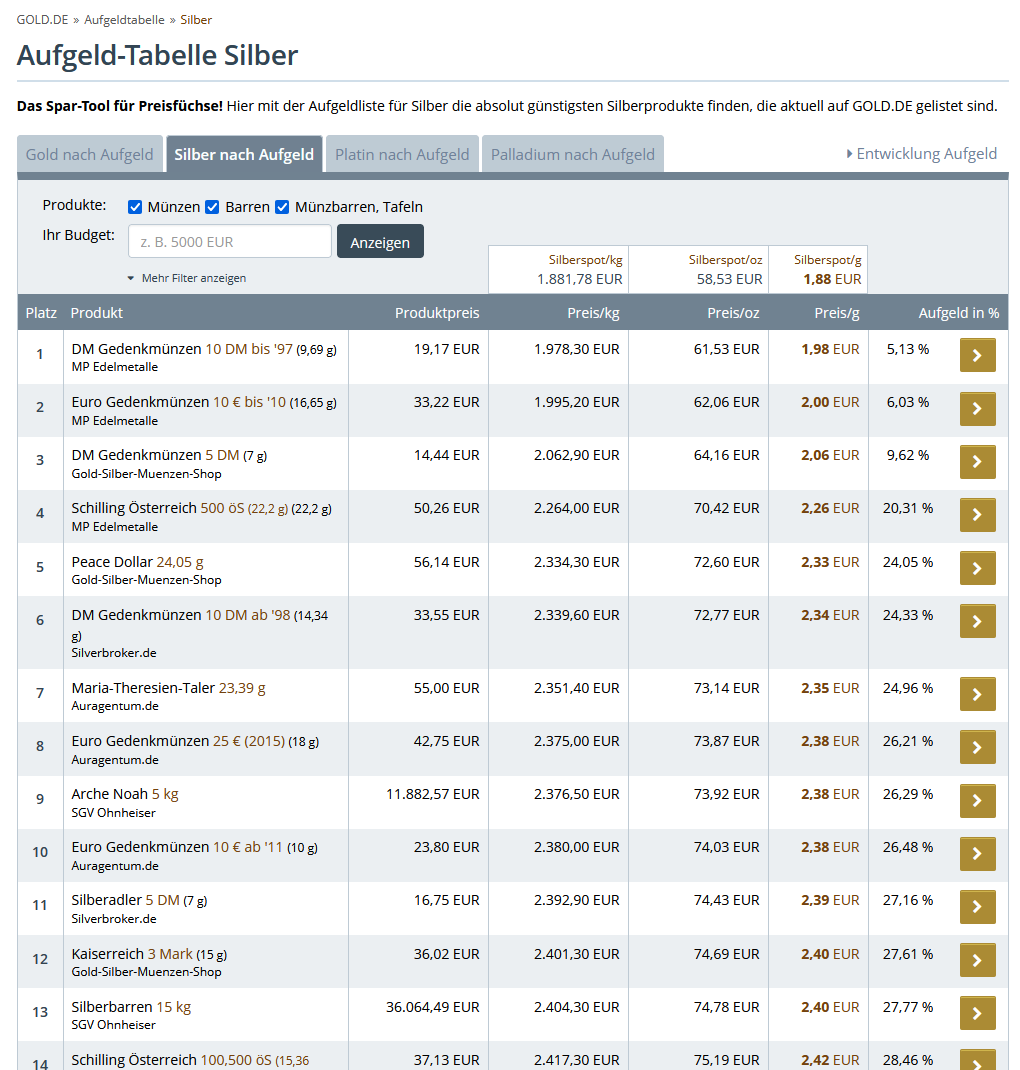Open DM Gedenkmünzen 5 DM product

(x=169, y=455)
